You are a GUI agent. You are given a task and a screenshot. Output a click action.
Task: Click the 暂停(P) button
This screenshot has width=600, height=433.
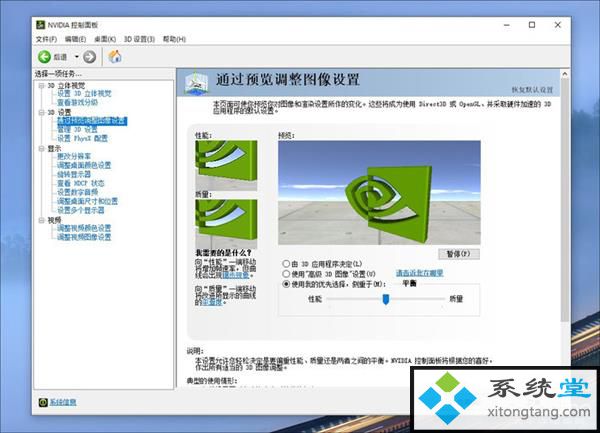[x=458, y=254]
